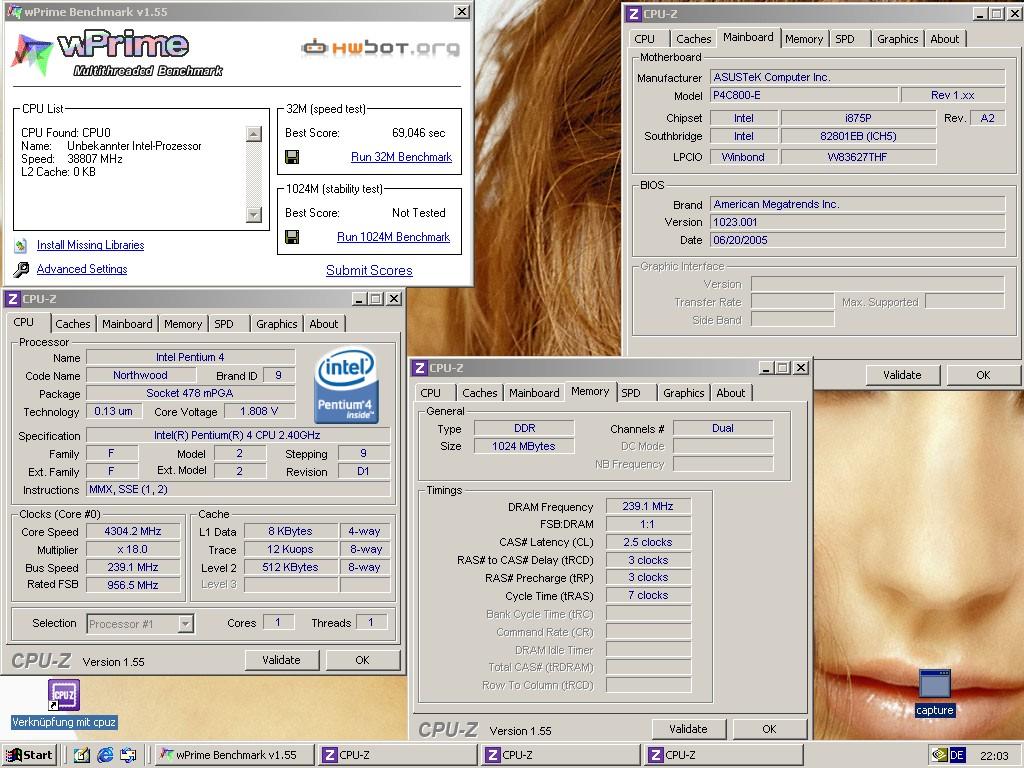1024x768 pixels.
Task: Click the Core Speed value 4304.2 MHz
Action: (x=133, y=532)
